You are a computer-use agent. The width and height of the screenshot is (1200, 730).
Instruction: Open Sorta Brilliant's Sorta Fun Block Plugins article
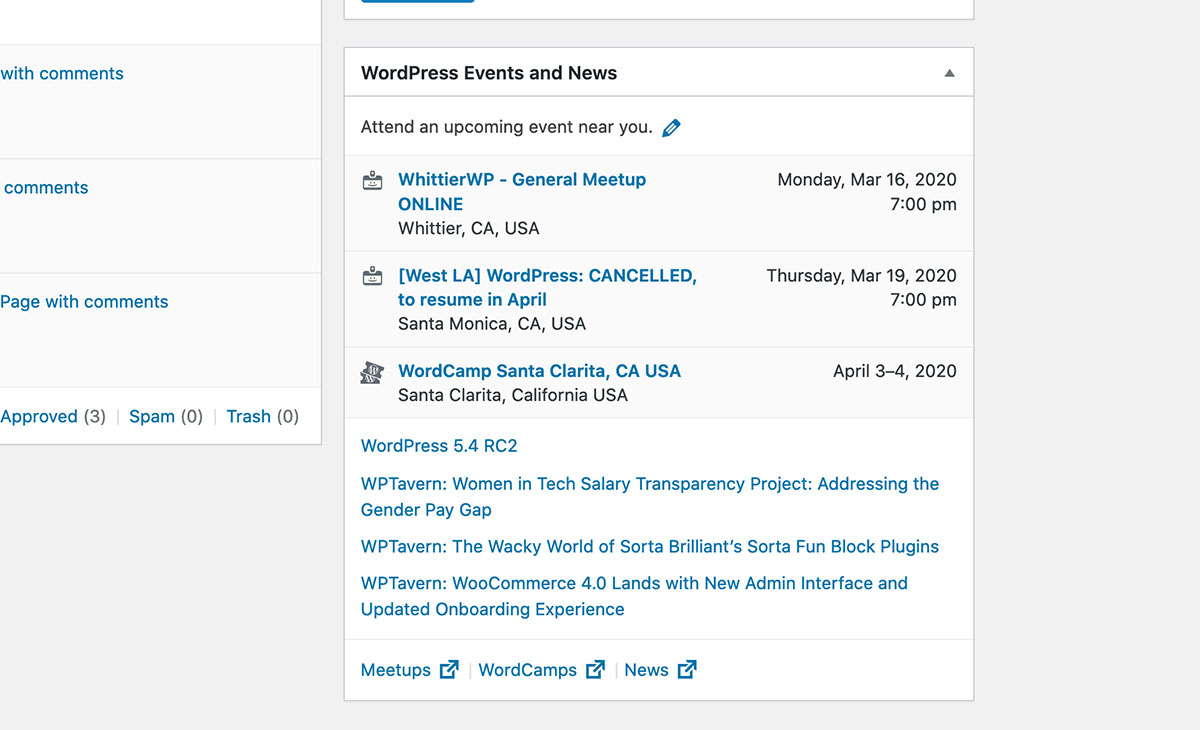coord(650,547)
